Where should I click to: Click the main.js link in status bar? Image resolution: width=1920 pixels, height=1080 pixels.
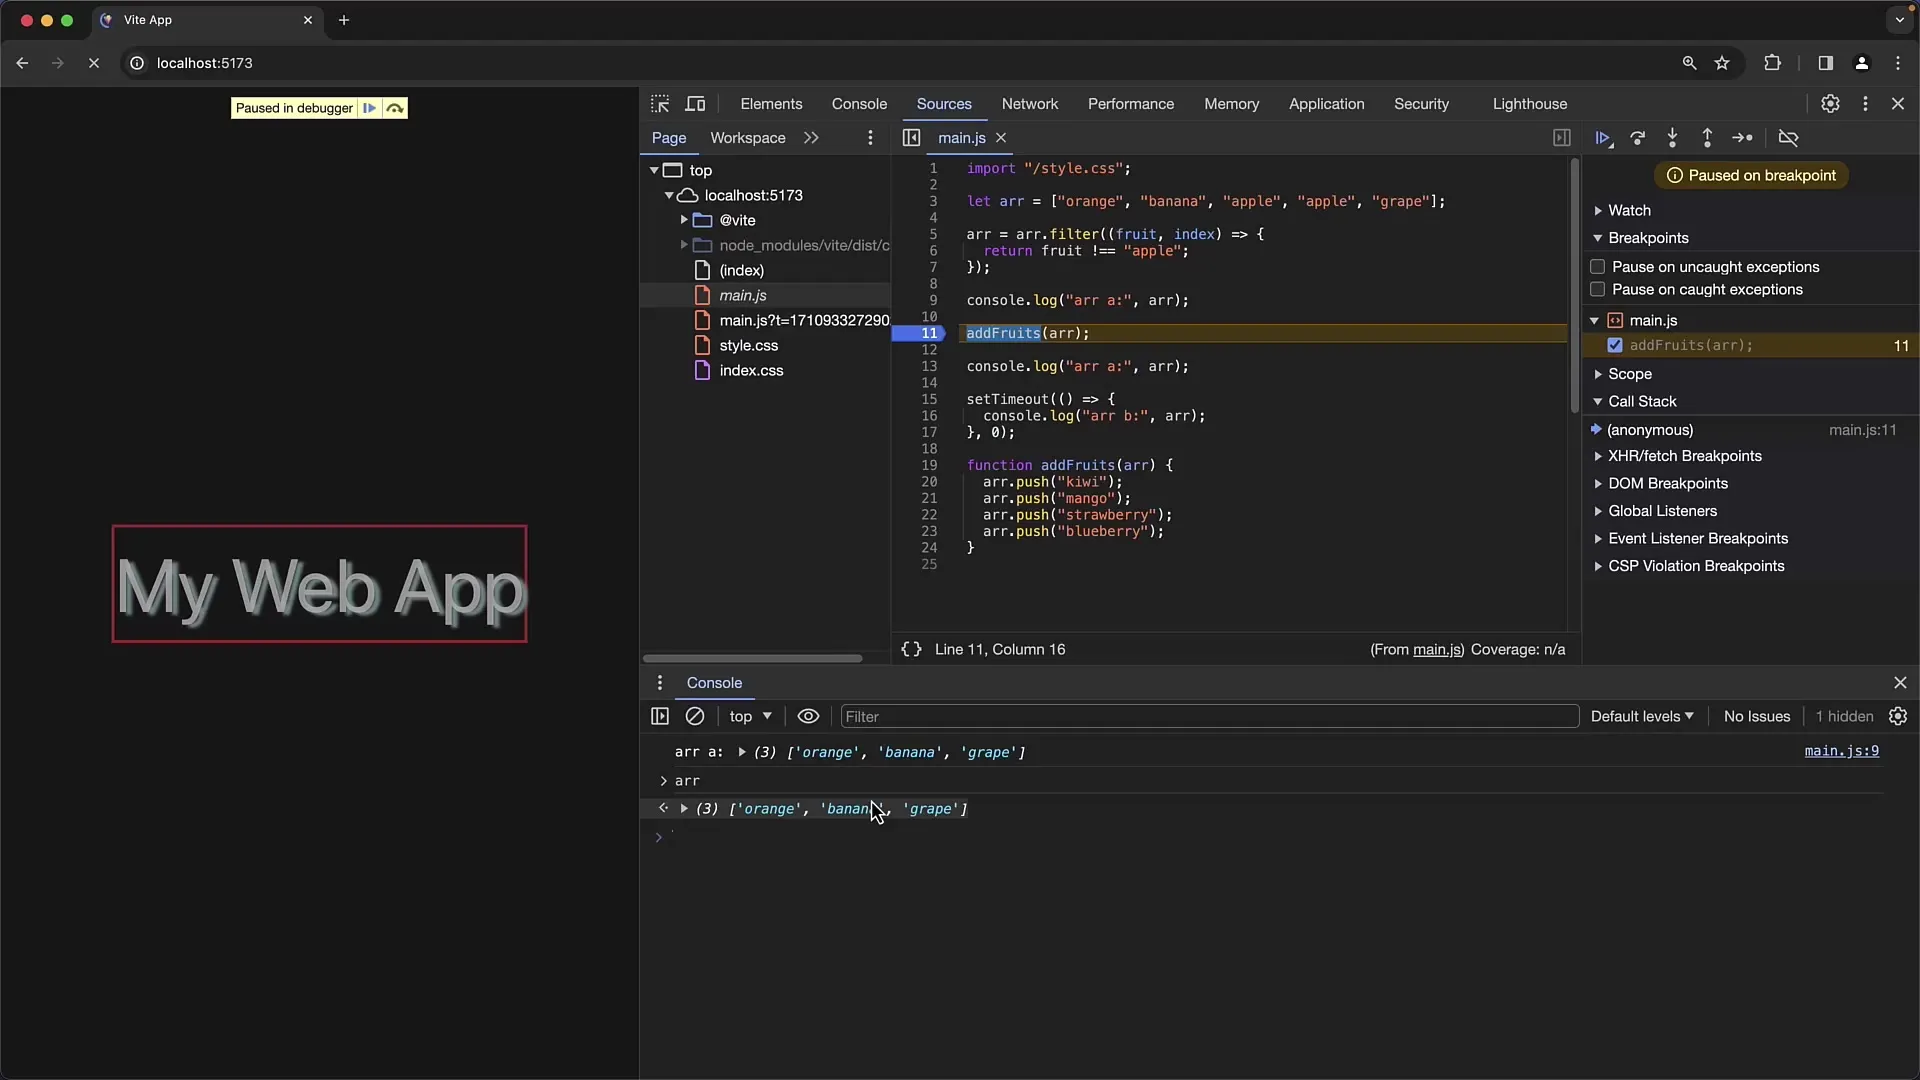1437,650
